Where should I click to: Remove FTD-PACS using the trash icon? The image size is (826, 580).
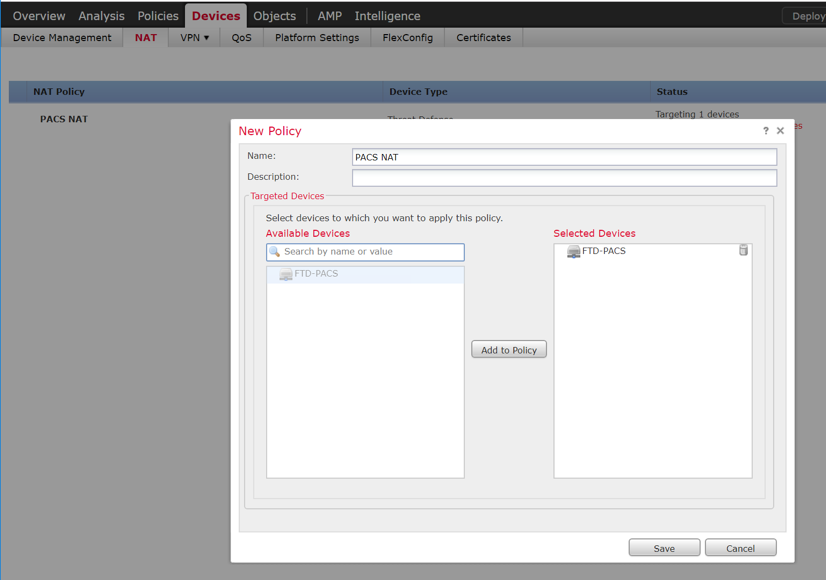(743, 250)
